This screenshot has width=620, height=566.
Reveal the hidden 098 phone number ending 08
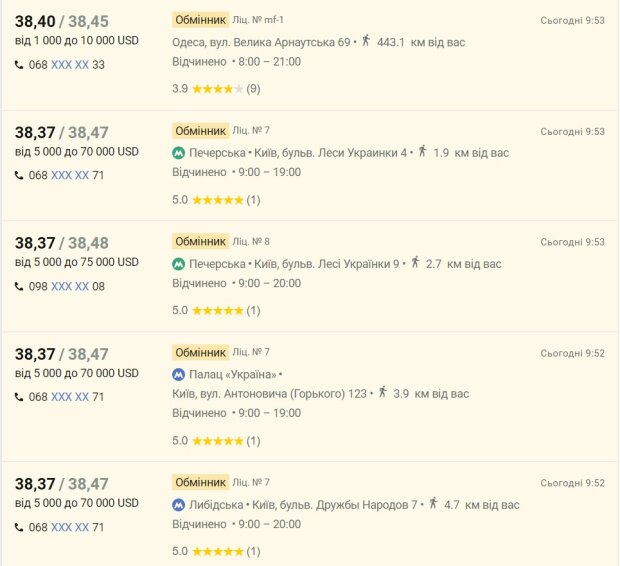70,286
